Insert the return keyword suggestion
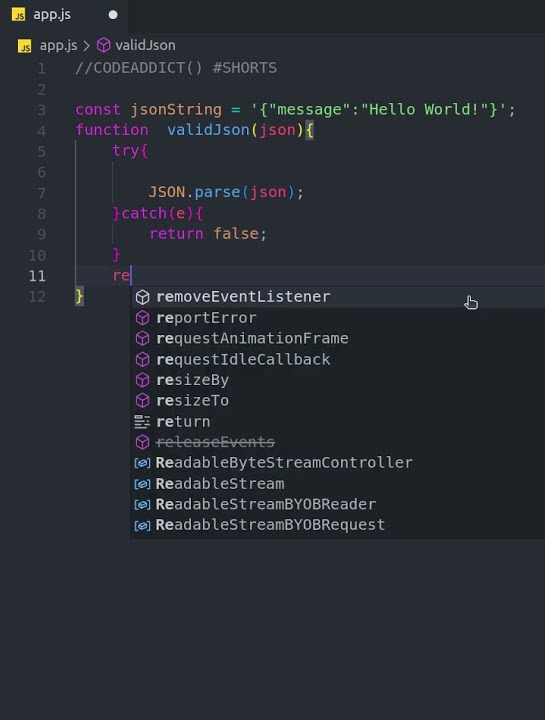The width and height of the screenshot is (545, 720). (337, 422)
